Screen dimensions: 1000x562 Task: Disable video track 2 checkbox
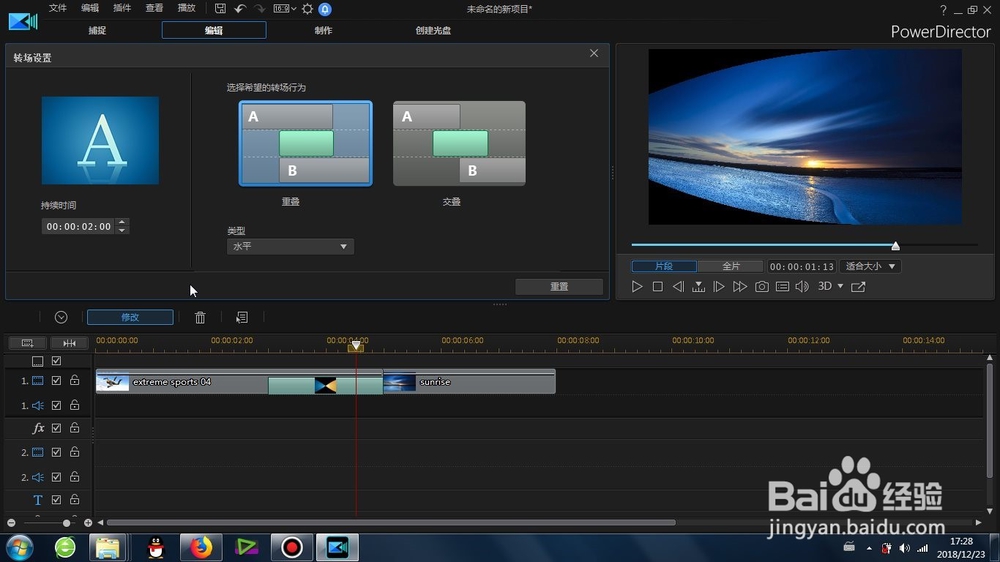coord(56,452)
